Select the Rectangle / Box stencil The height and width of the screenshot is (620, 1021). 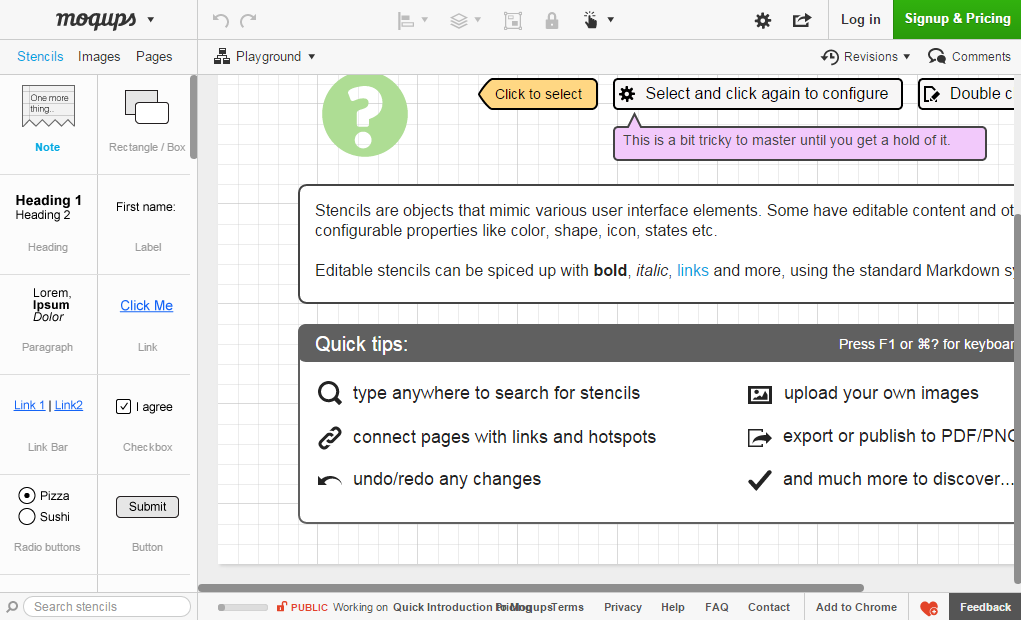click(x=147, y=124)
